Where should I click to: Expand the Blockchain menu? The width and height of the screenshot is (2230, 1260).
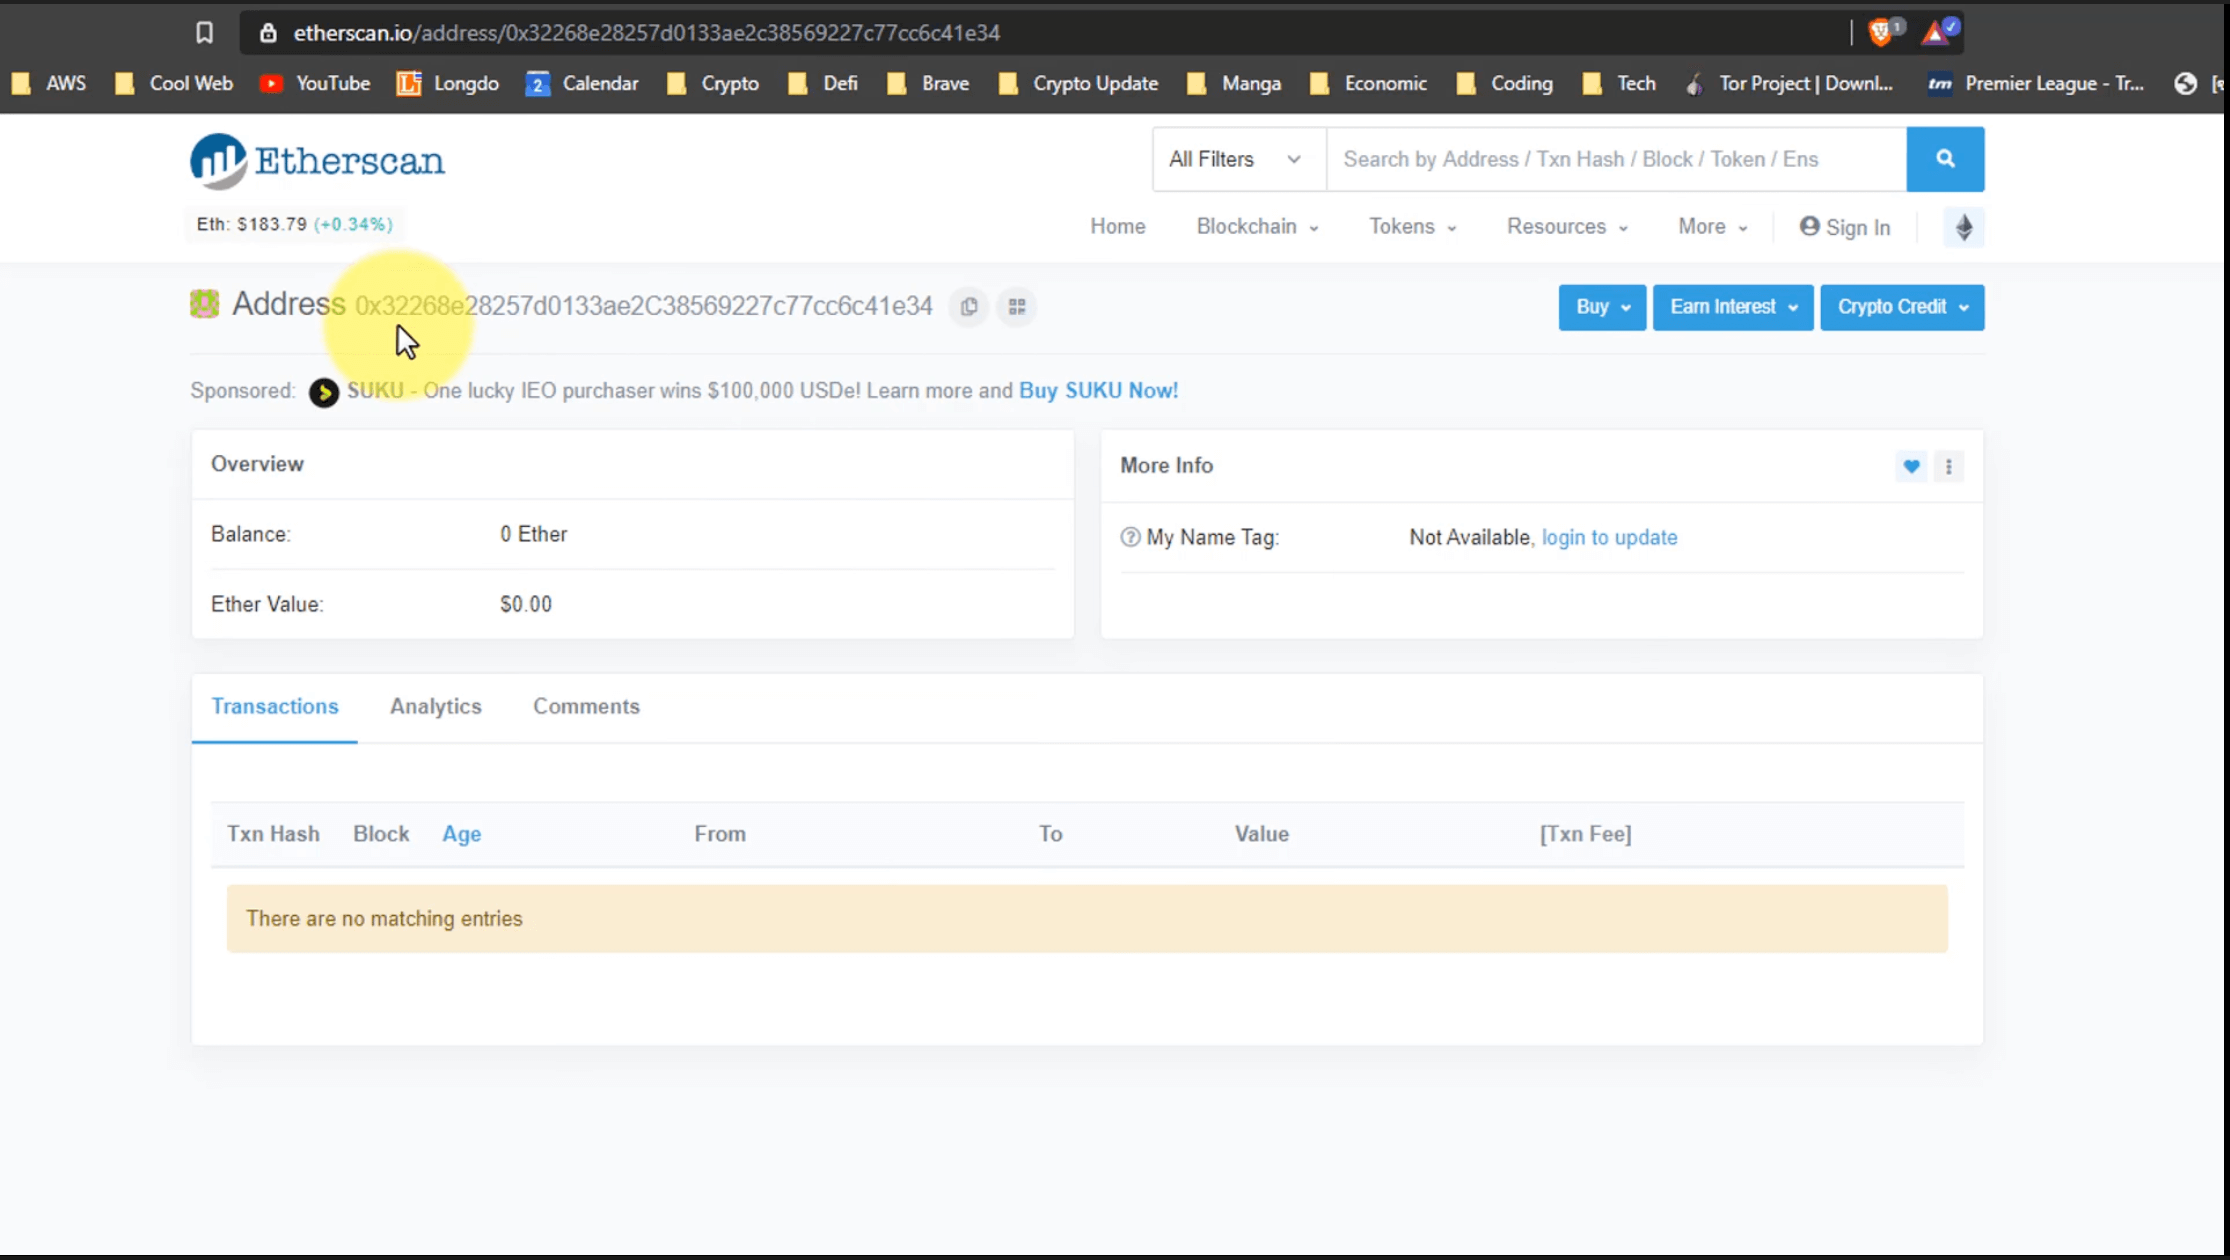[x=1257, y=227]
